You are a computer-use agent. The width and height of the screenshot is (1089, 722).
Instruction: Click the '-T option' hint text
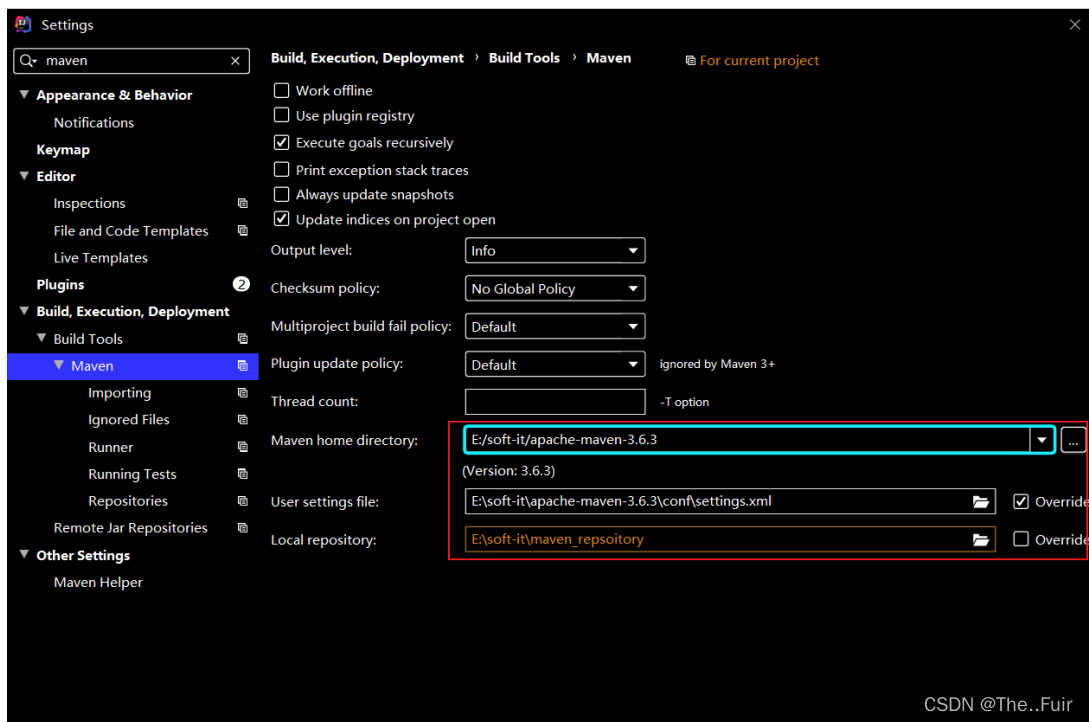[684, 402]
